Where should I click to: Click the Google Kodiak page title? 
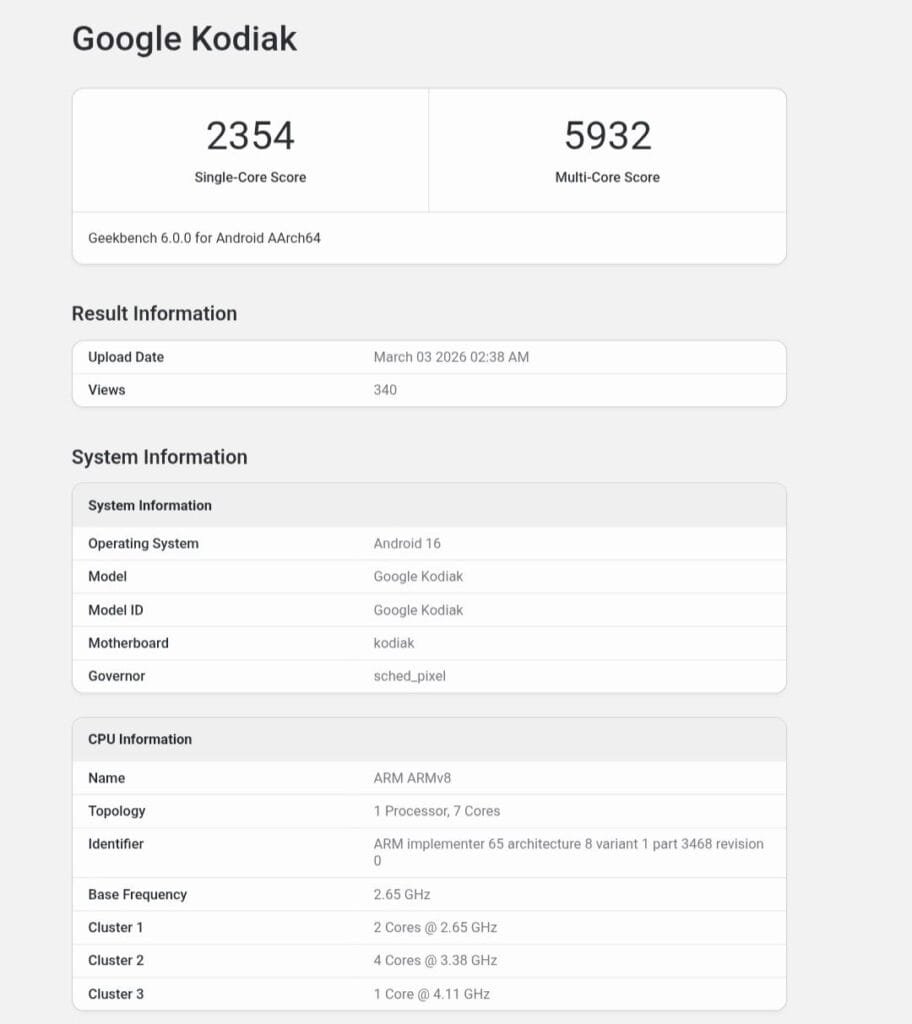point(183,38)
